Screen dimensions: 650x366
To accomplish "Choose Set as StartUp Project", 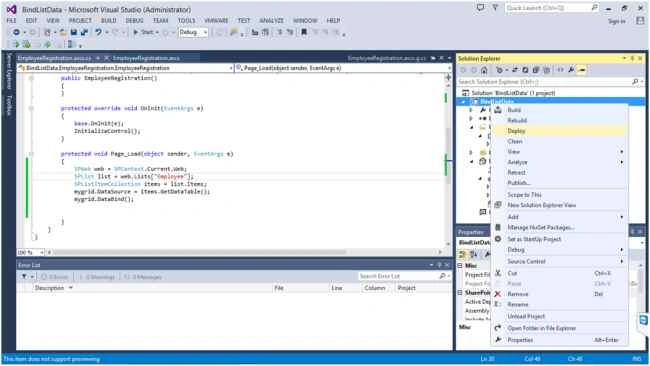I will coord(559,239).
